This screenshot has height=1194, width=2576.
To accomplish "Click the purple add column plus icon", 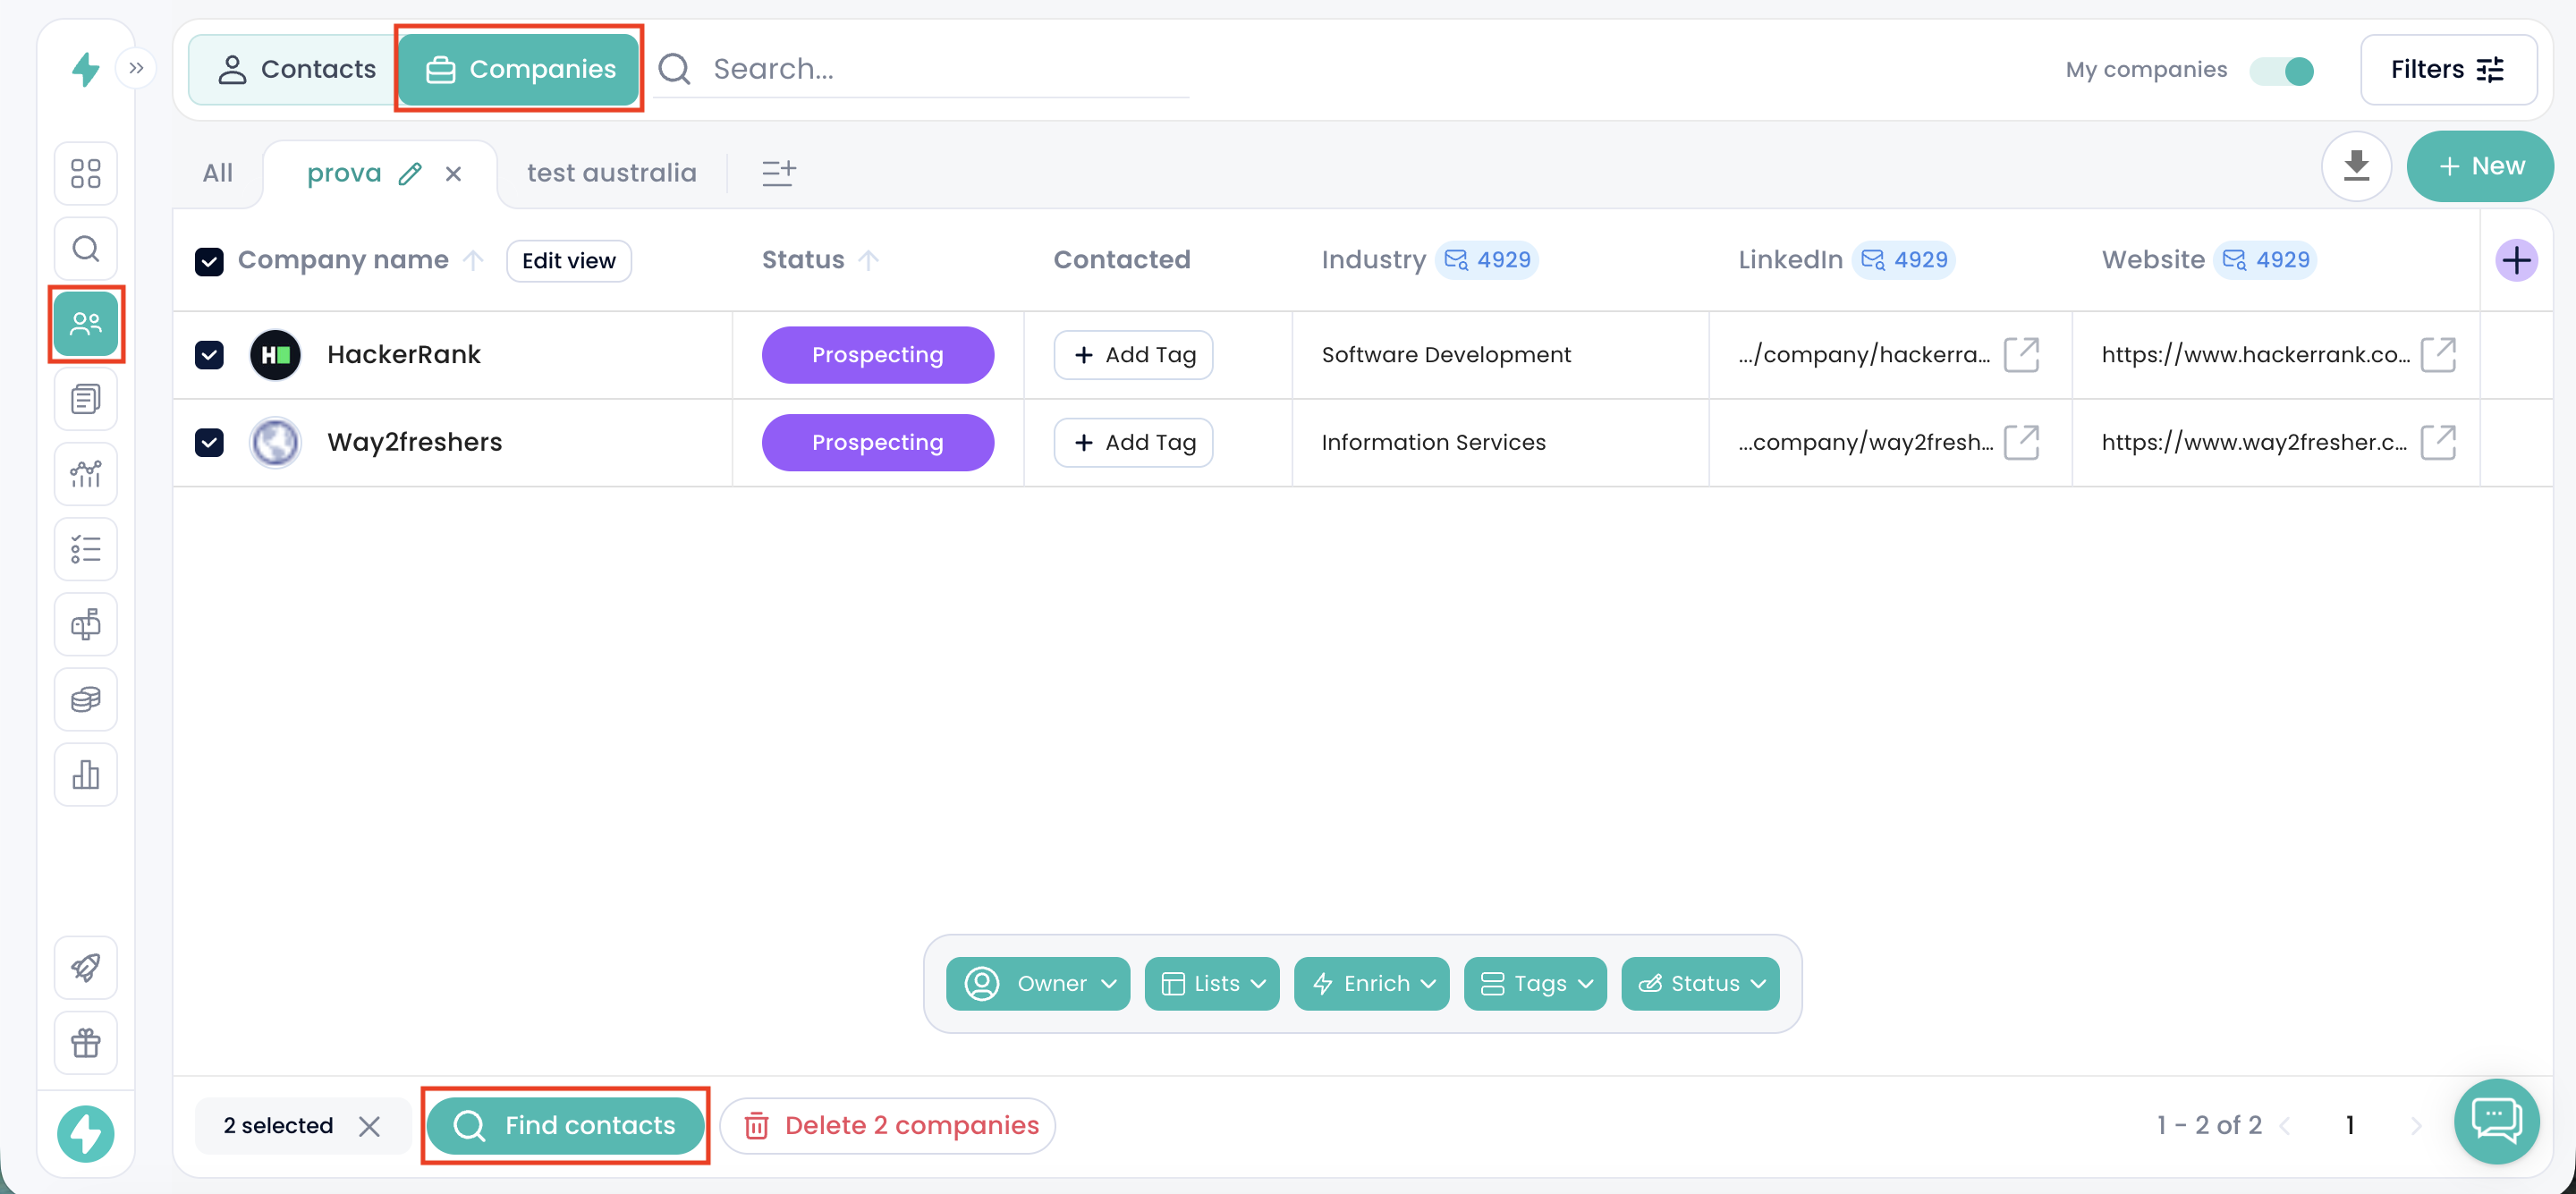I will pyautogui.click(x=2516, y=261).
